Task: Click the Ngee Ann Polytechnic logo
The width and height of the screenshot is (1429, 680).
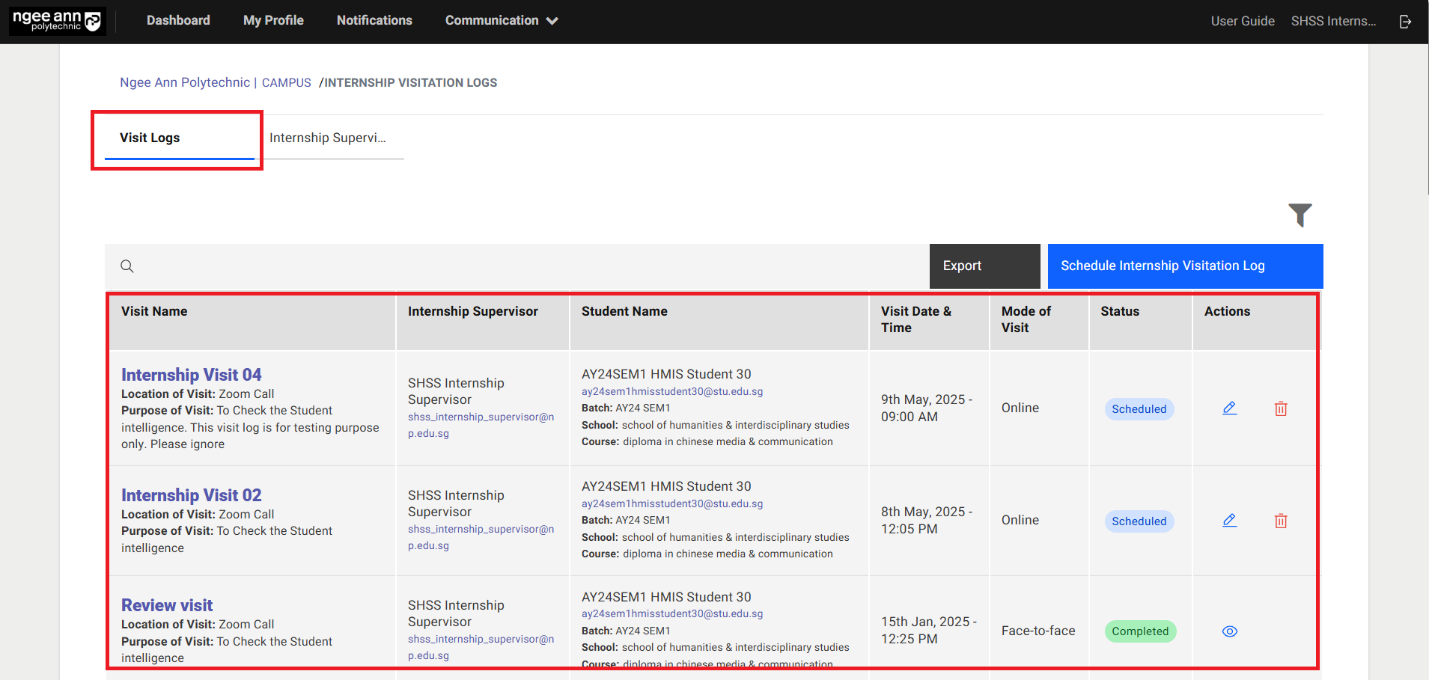Action: click(57, 21)
